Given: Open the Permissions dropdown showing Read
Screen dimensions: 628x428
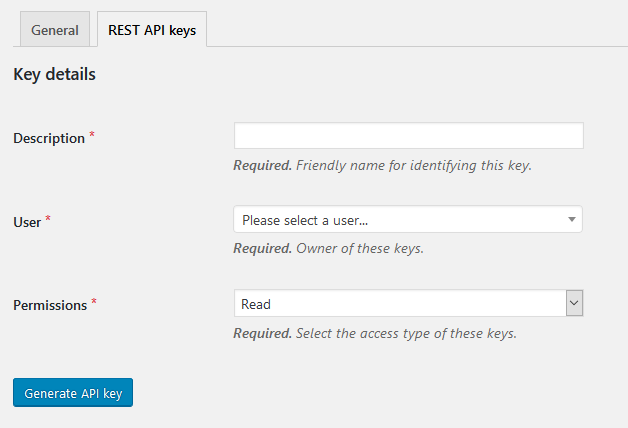Looking at the screenshot, I should coord(409,303).
